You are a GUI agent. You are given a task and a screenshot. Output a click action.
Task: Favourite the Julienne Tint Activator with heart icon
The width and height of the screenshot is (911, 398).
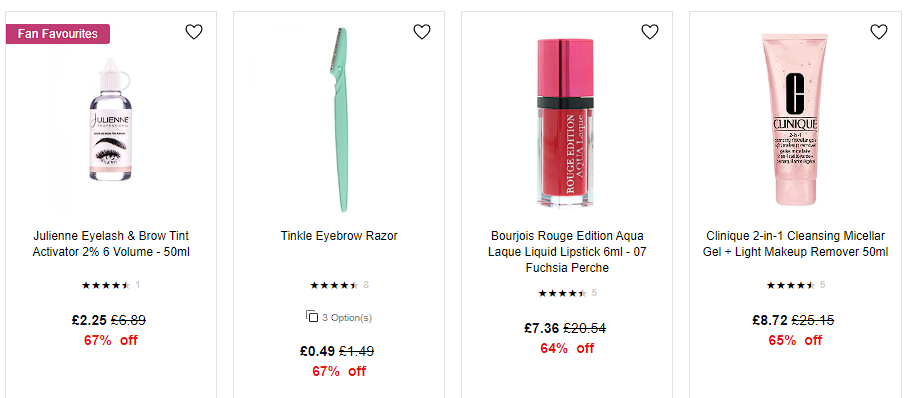pos(193,32)
